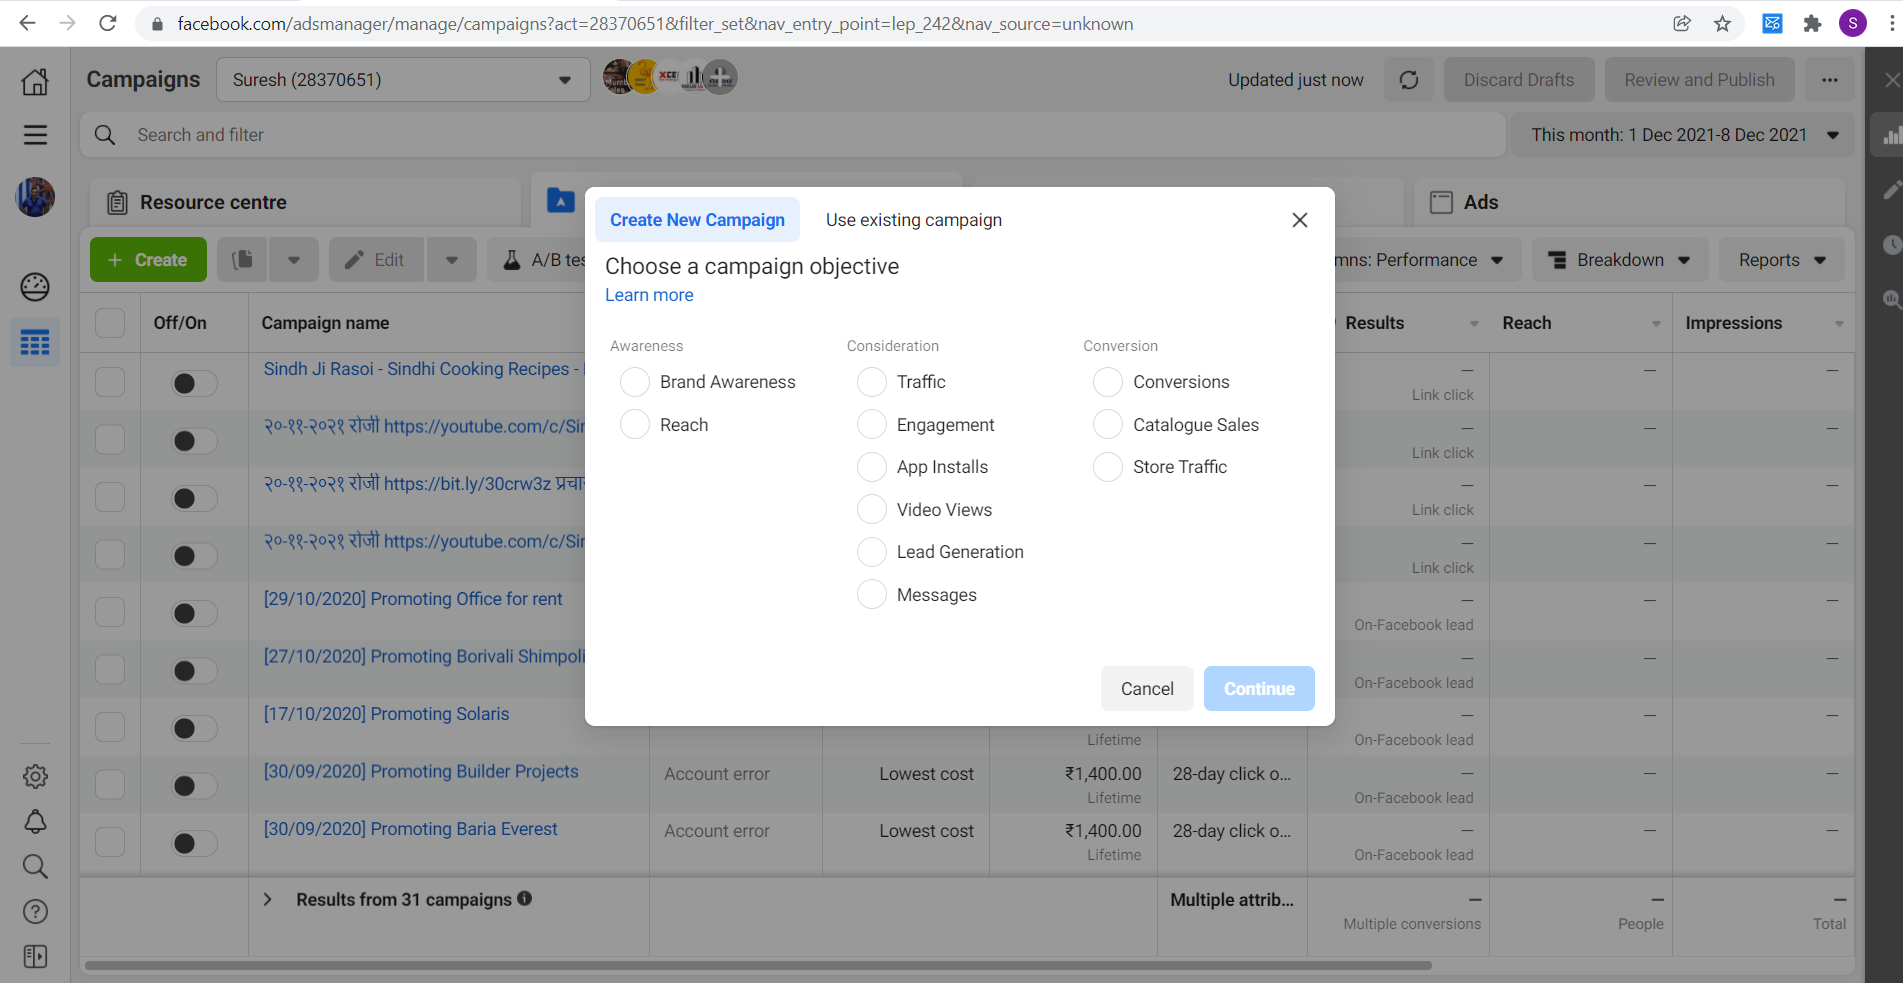This screenshot has width=1903, height=983.
Task: Select the Store Traffic objective
Action: point(1108,467)
